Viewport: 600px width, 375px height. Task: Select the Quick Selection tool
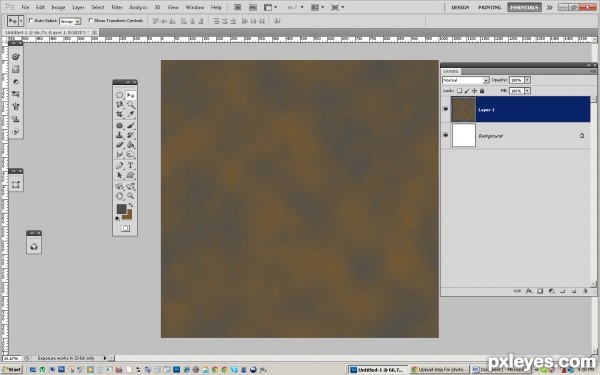[130, 104]
